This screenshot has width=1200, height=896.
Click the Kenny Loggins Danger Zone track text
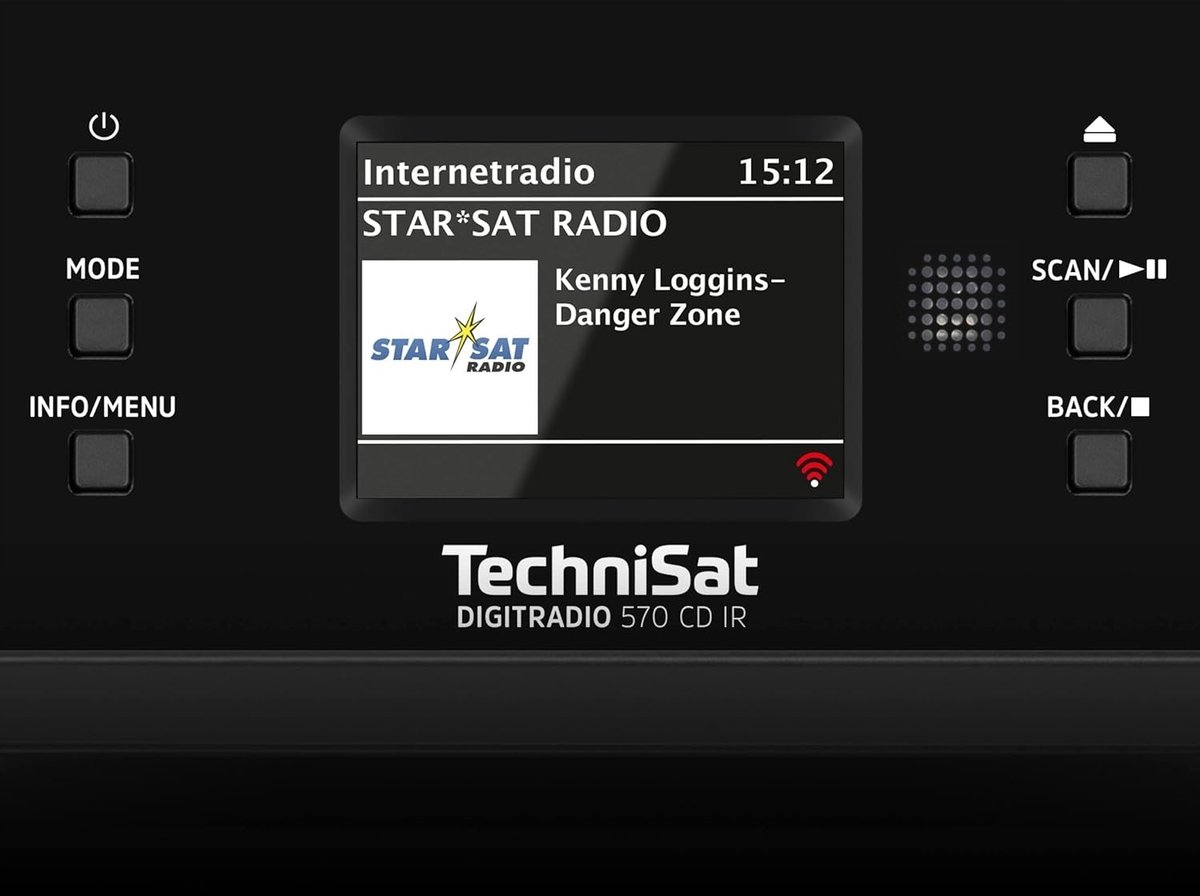670,297
